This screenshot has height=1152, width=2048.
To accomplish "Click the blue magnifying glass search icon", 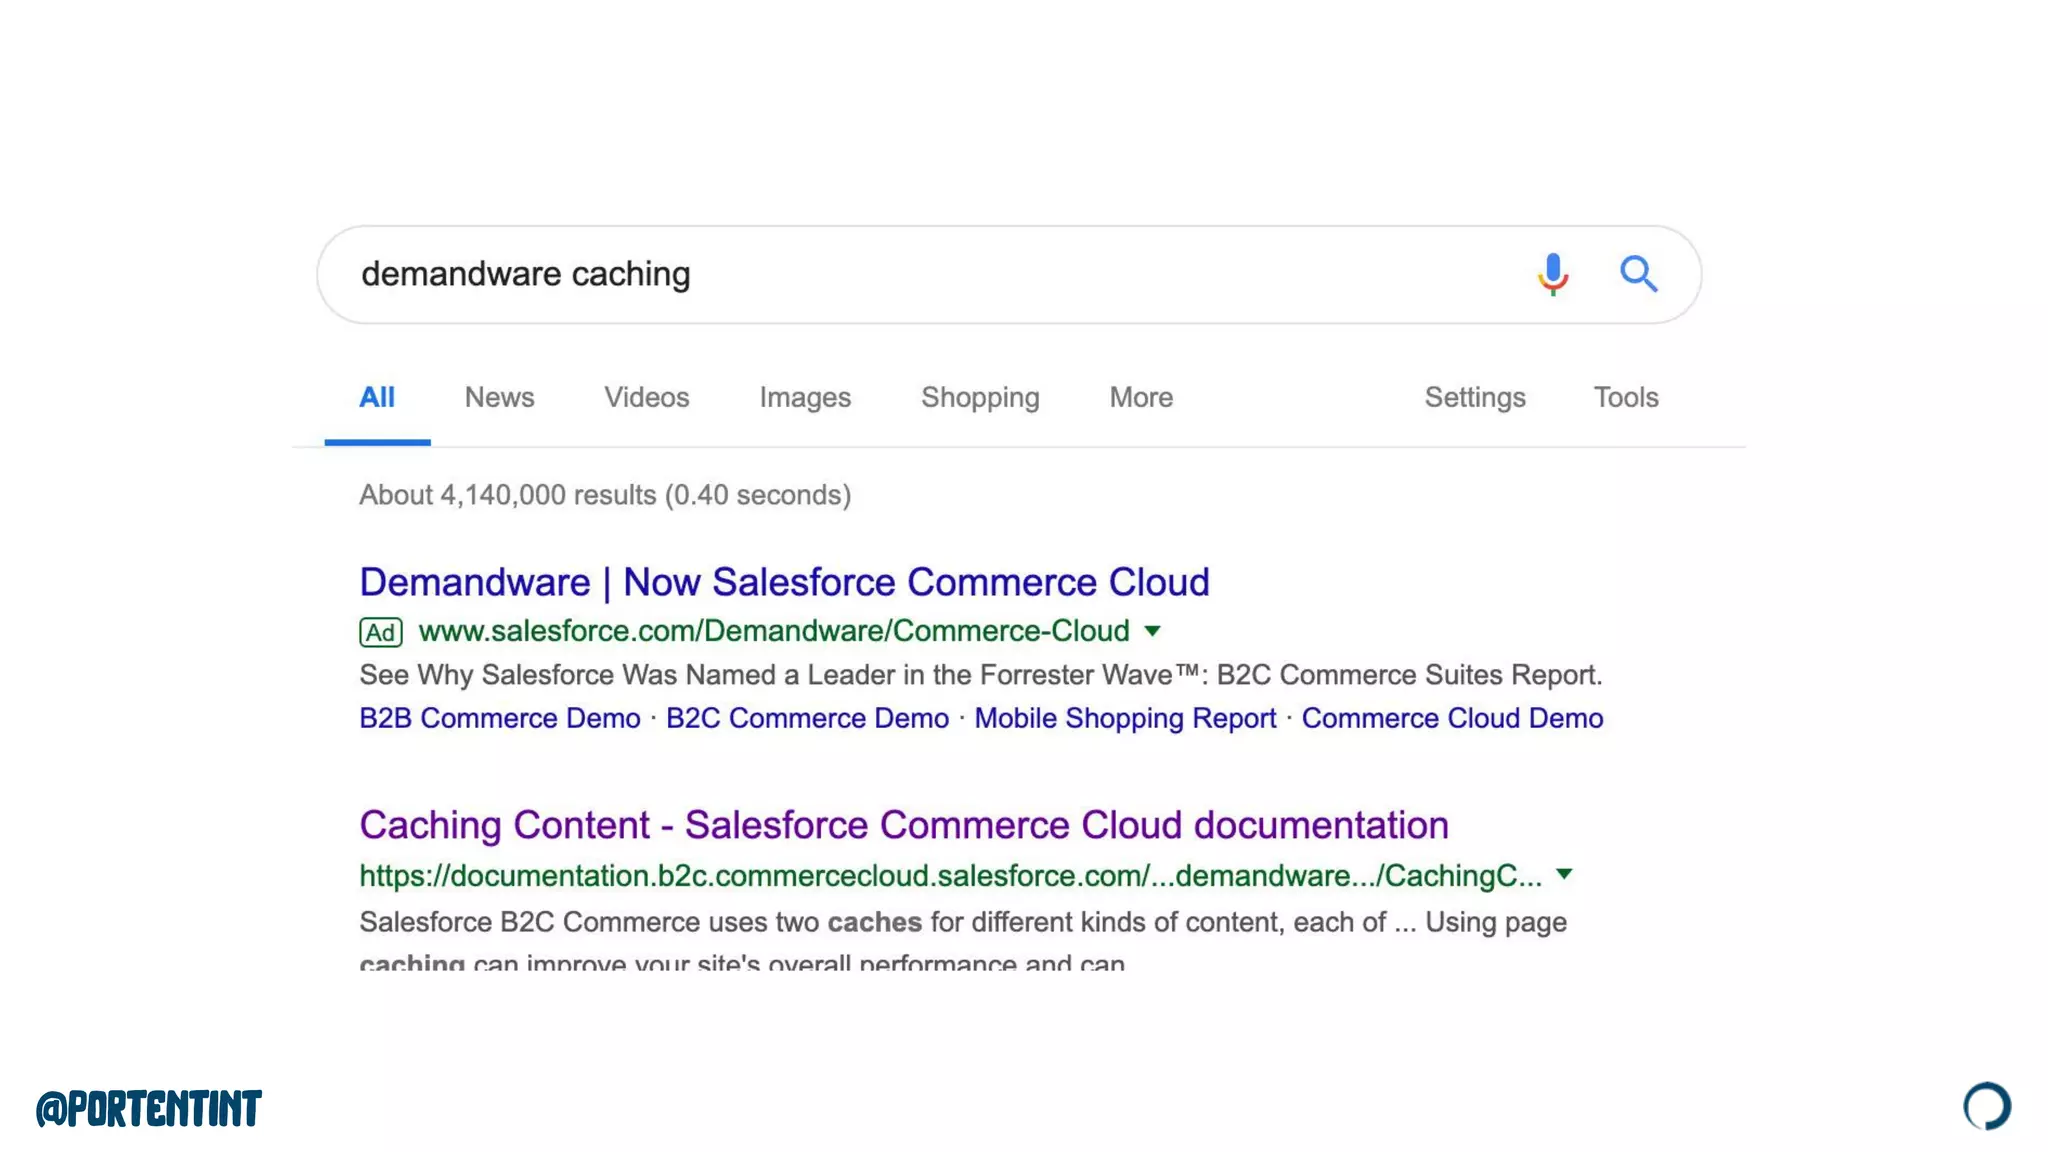I will [1638, 273].
